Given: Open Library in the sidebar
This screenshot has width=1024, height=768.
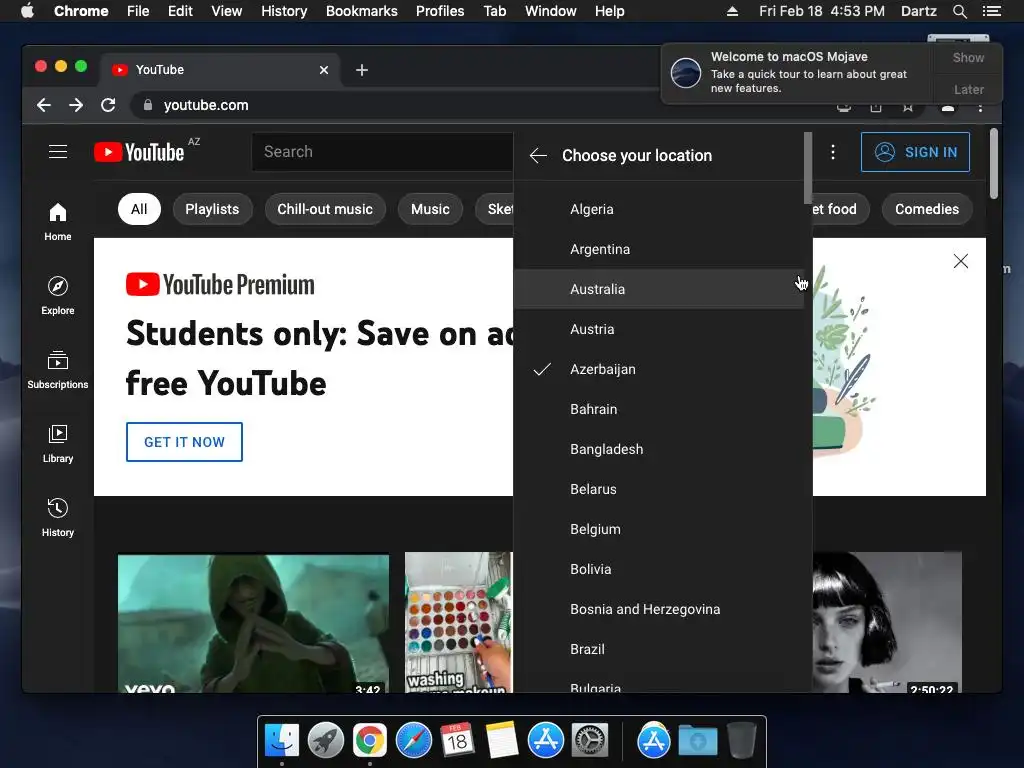Looking at the screenshot, I should click(57, 444).
